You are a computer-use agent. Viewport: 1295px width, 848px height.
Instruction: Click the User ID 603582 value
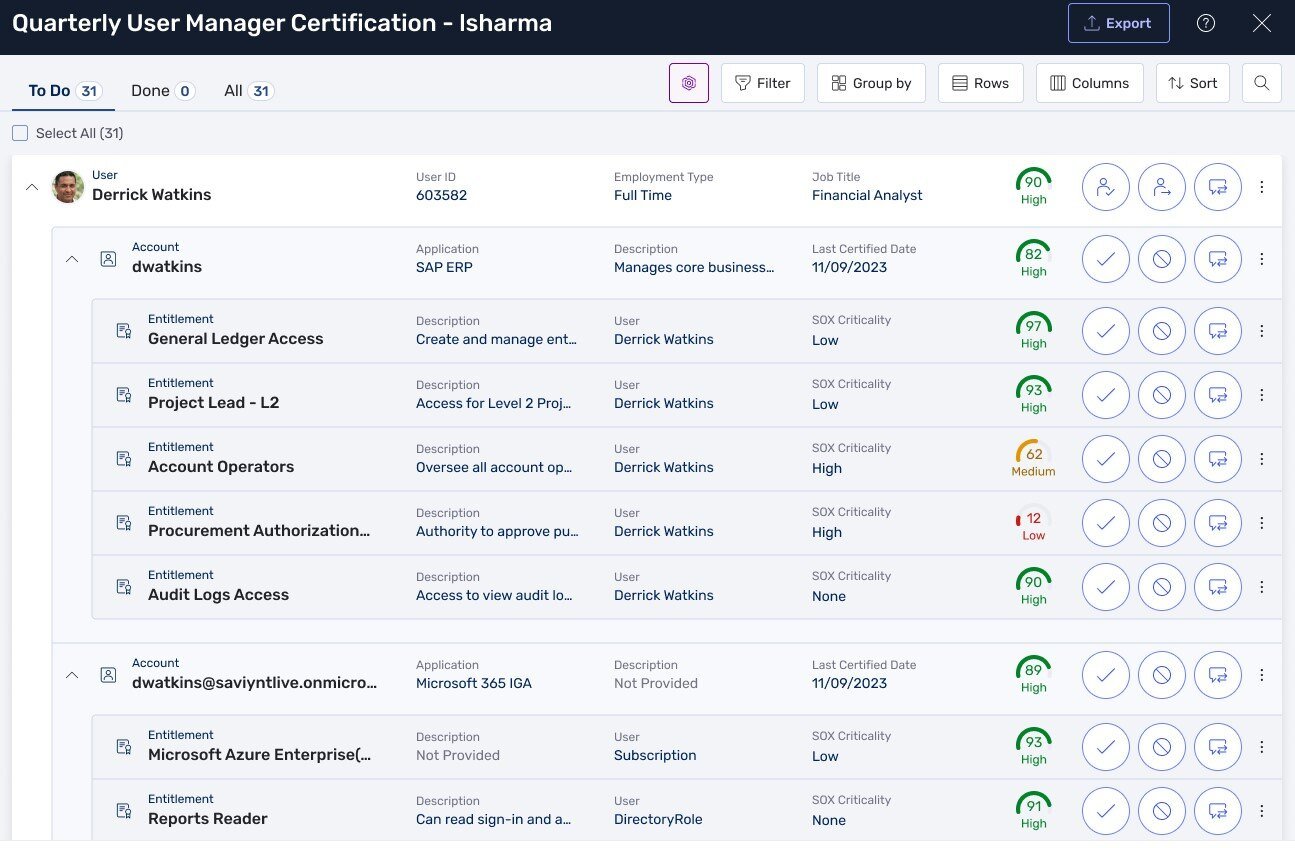coord(441,195)
